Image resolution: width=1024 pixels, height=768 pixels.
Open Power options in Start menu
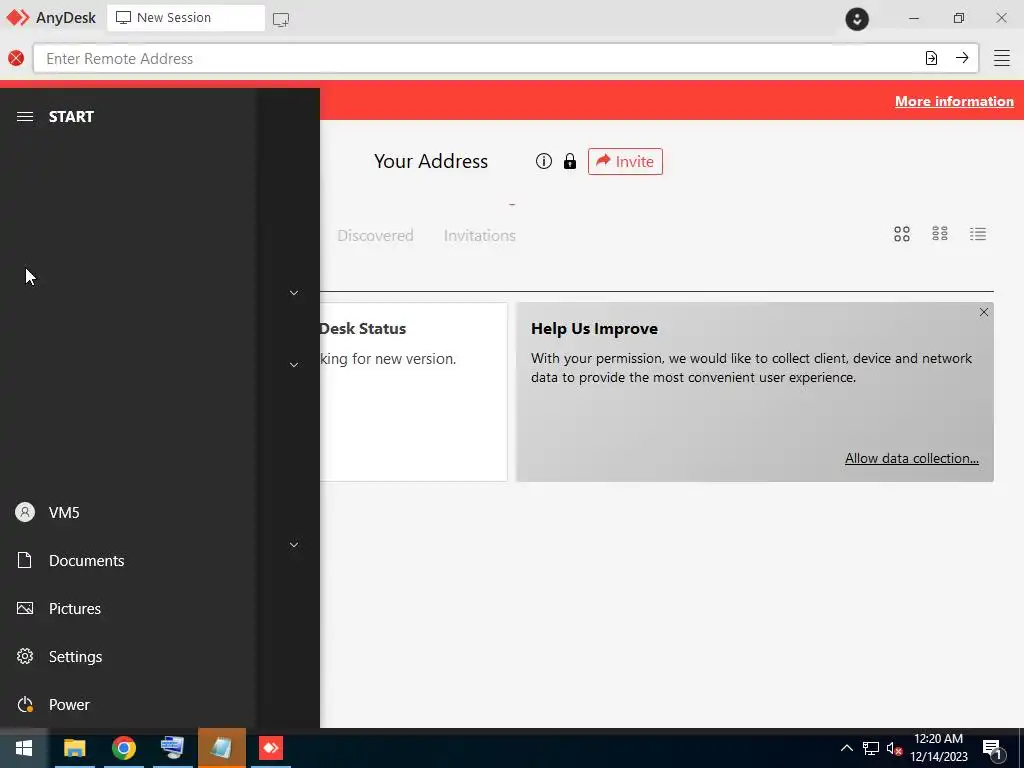tap(127, 705)
